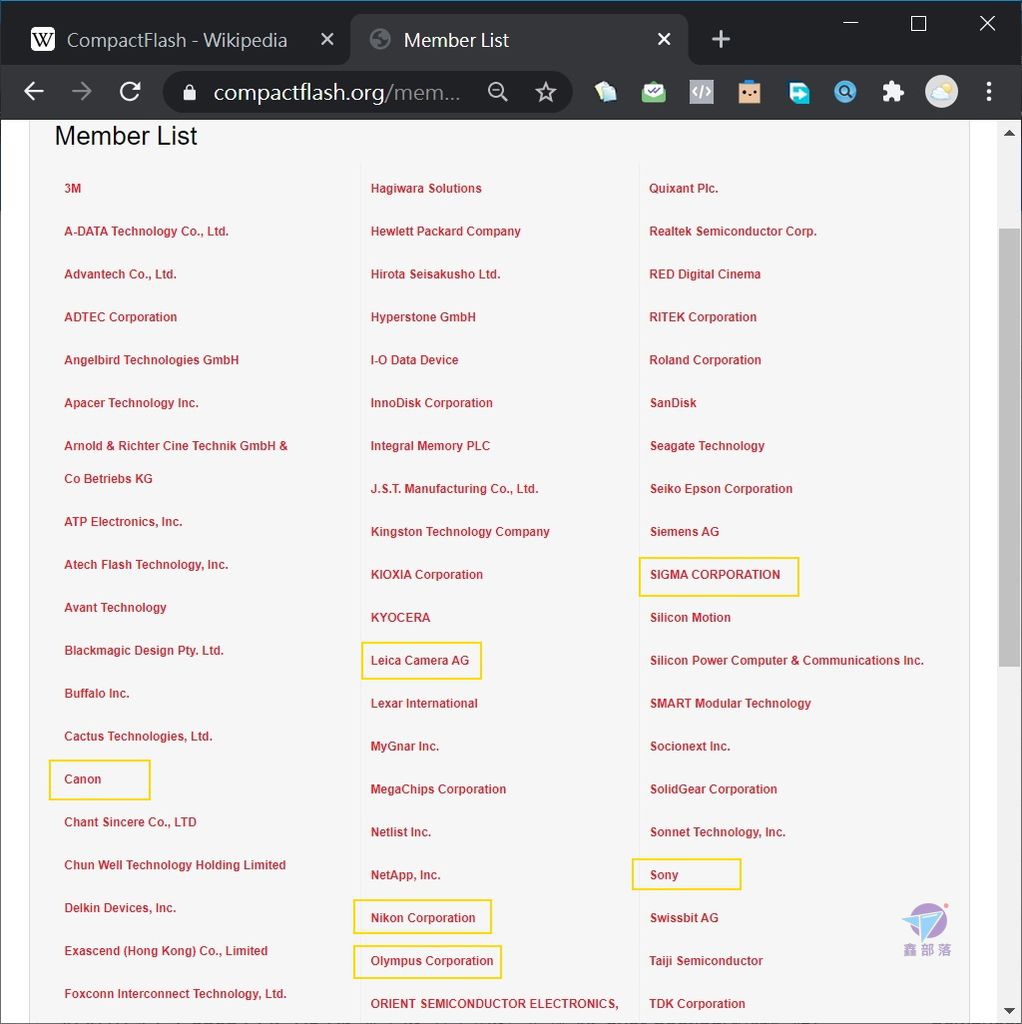
Task: Open the Extensions puzzle piece menu
Action: (893, 92)
